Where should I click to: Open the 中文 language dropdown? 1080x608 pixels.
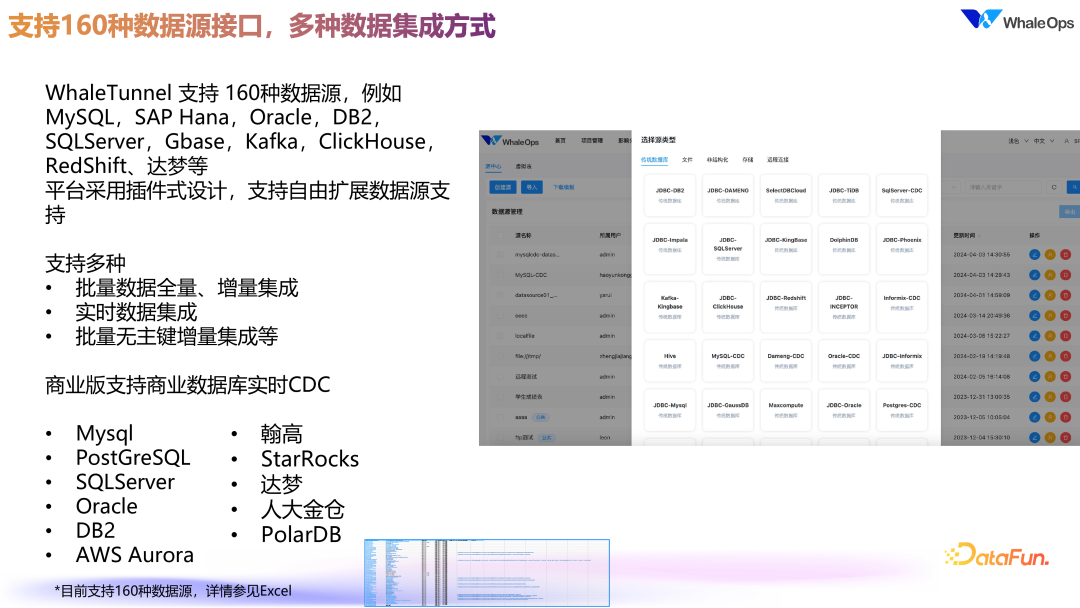[x=1043, y=141]
